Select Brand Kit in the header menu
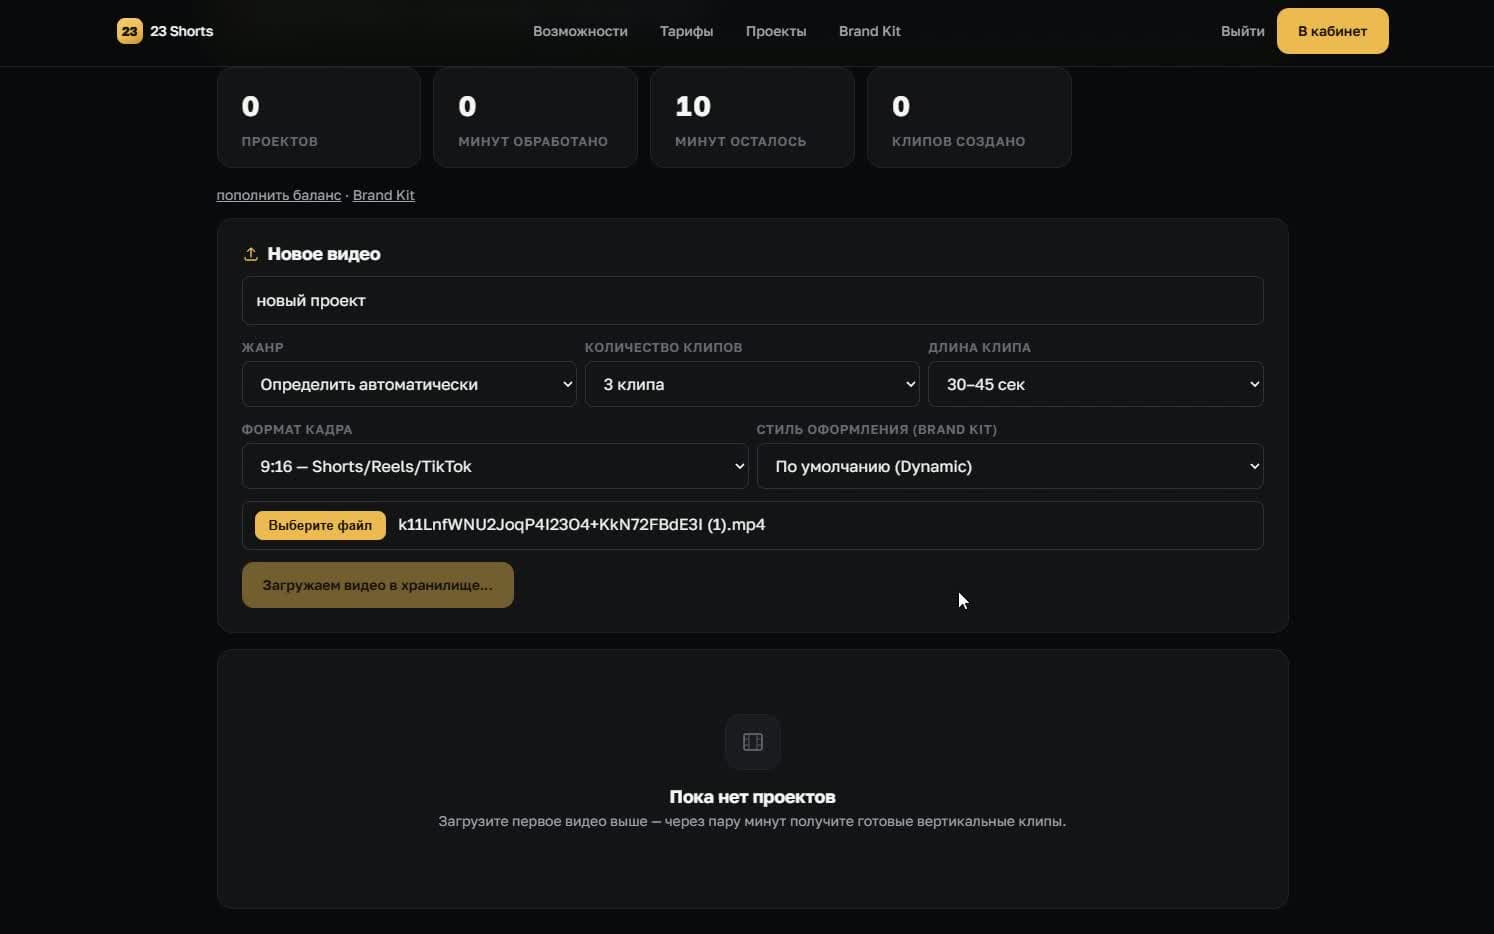 tap(870, 31)
